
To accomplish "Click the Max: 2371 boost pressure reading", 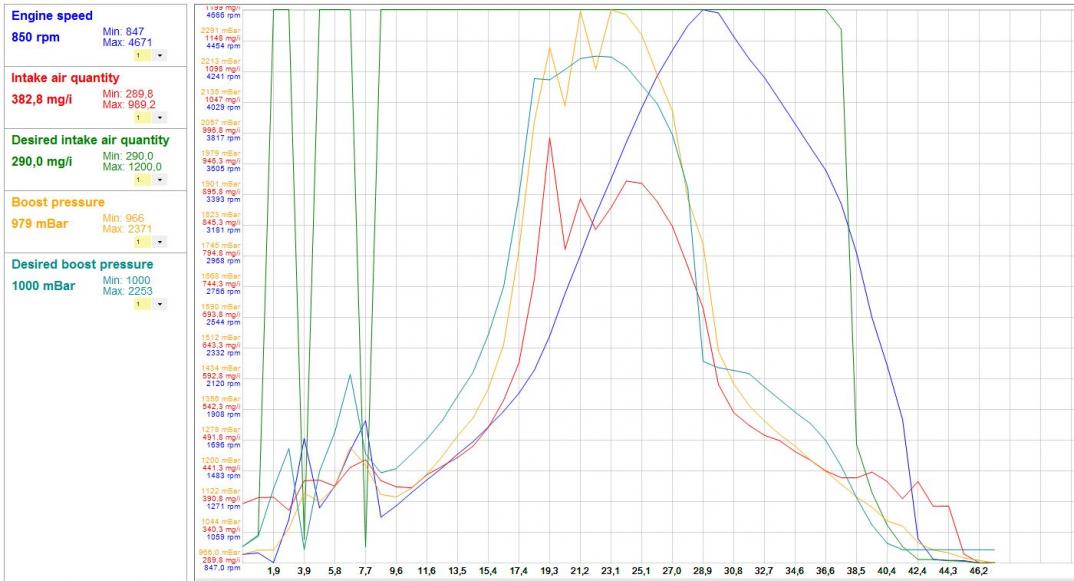I will [x=127, y=229].
